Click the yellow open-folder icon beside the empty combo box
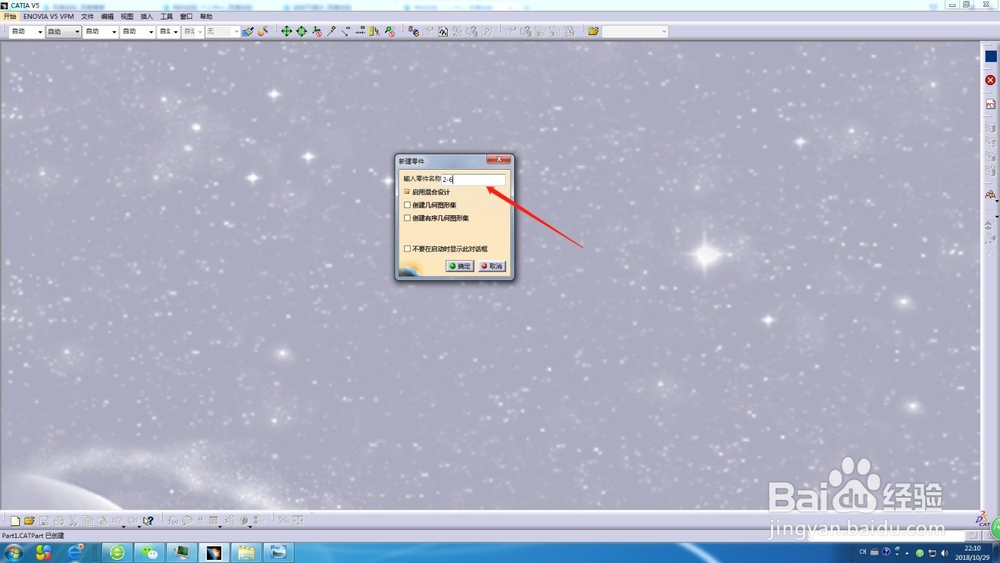 pyautogui.click(x=593, y=31)
